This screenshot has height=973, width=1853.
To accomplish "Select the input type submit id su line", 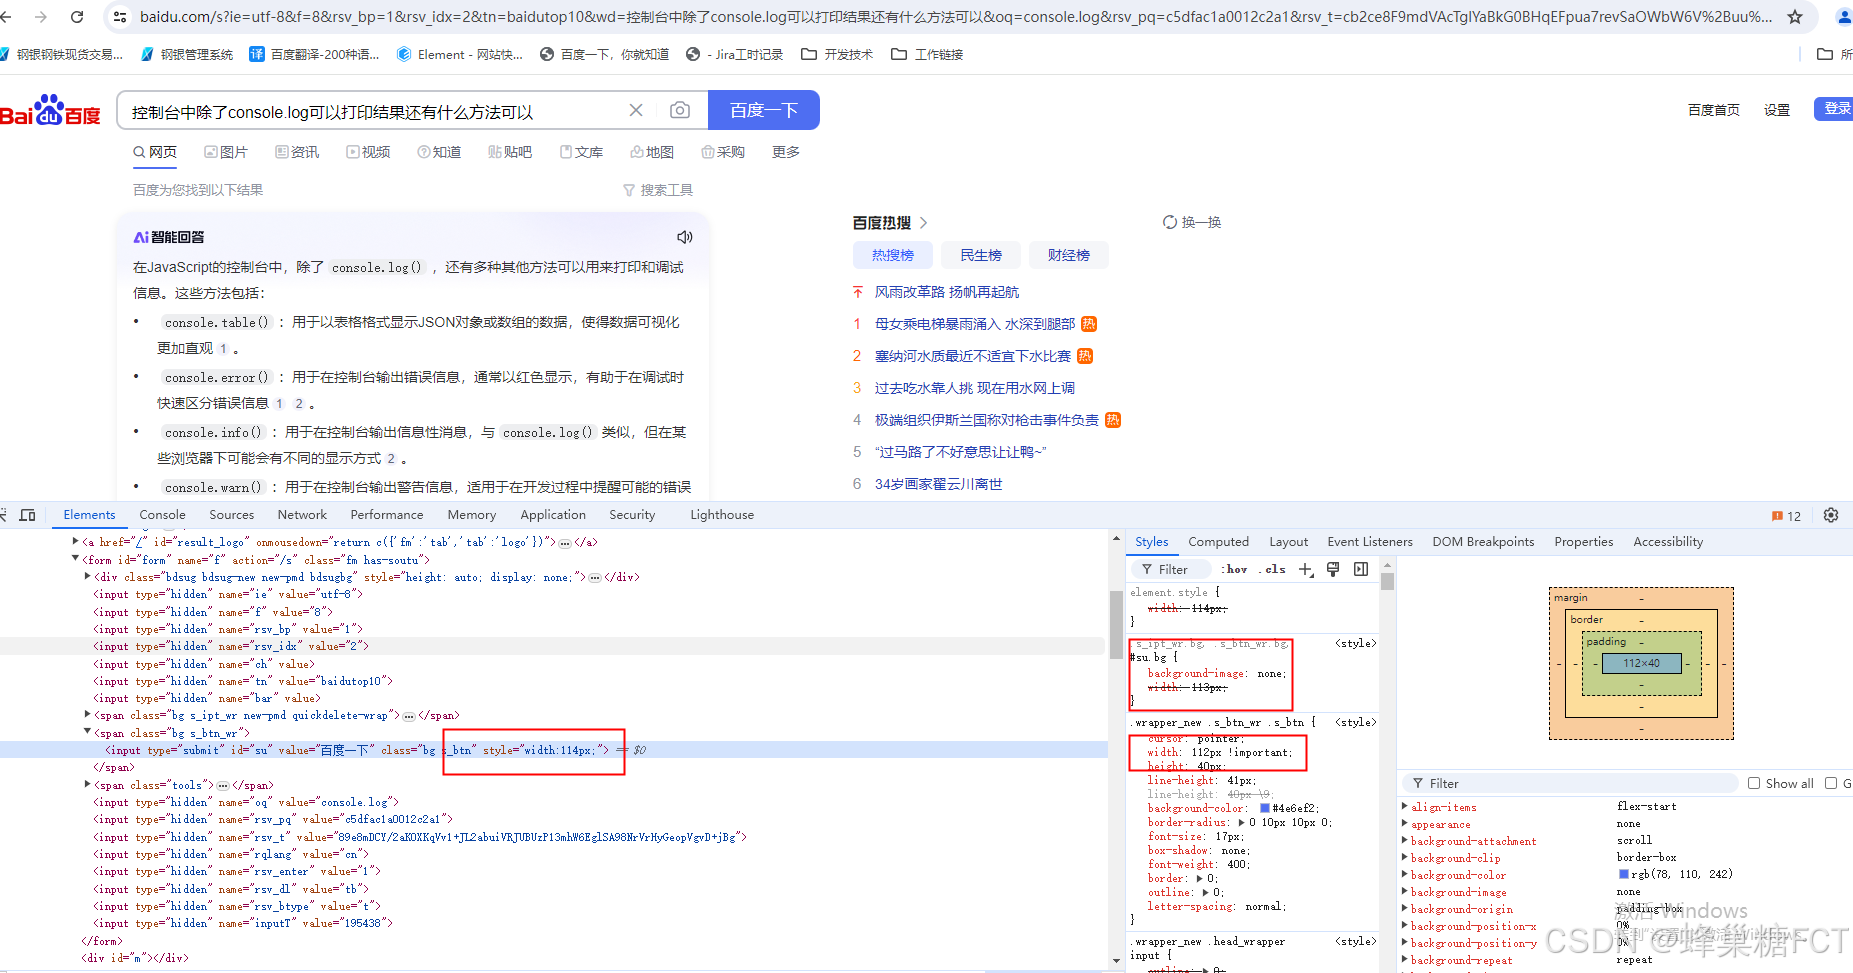I will [553, 750].
